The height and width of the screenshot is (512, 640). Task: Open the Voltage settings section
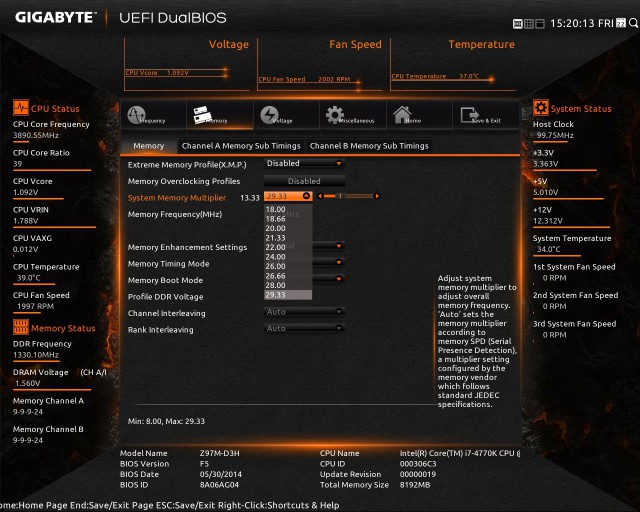click(x=286, y=115)
